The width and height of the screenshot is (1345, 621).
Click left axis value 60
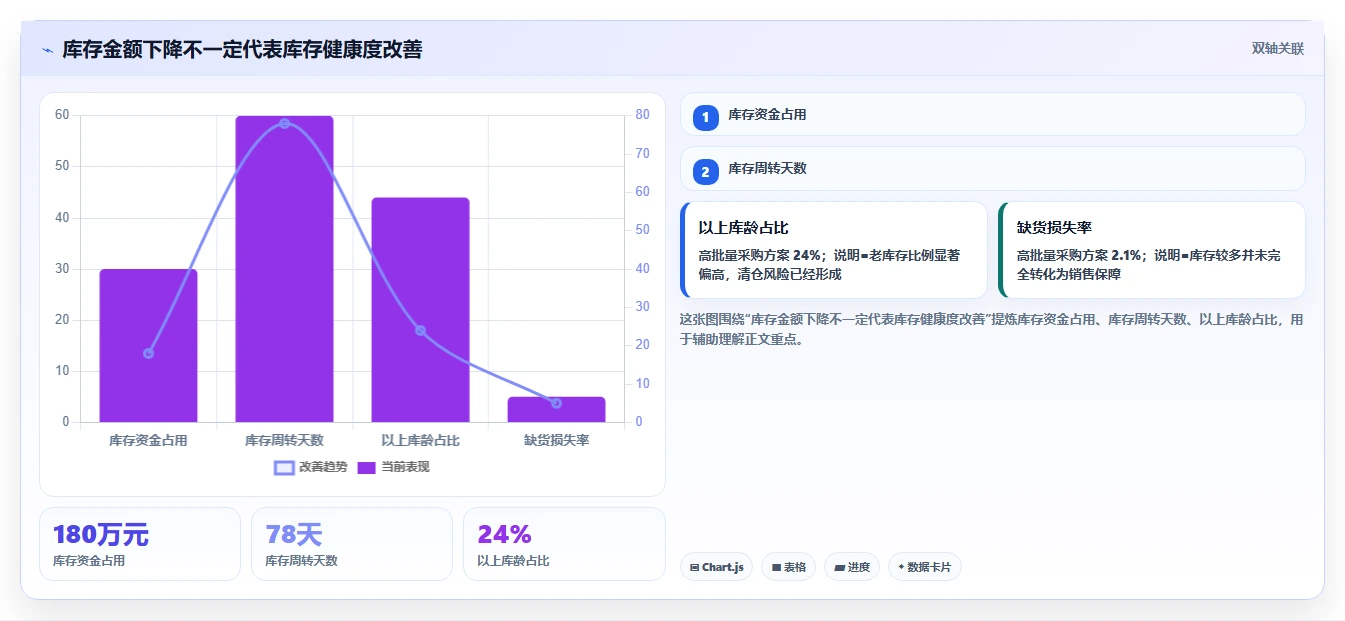point(62,115)
